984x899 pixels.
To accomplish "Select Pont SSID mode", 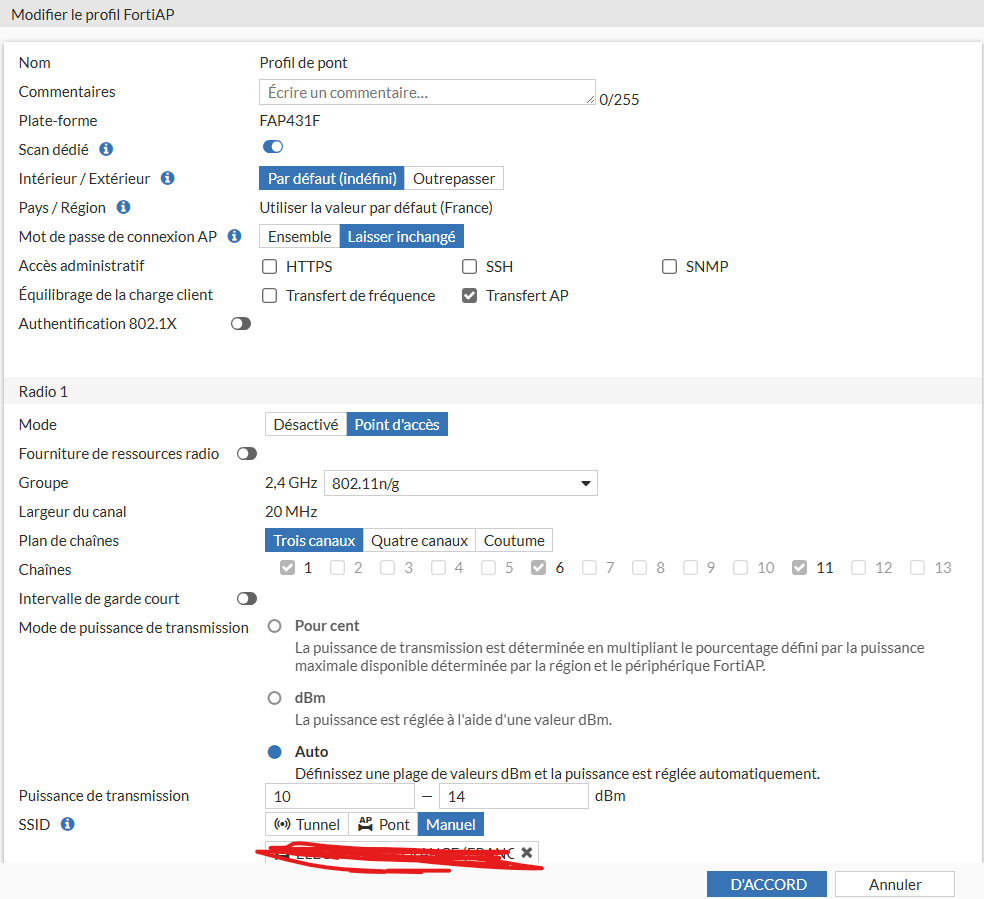I will (x=384, y=824).
